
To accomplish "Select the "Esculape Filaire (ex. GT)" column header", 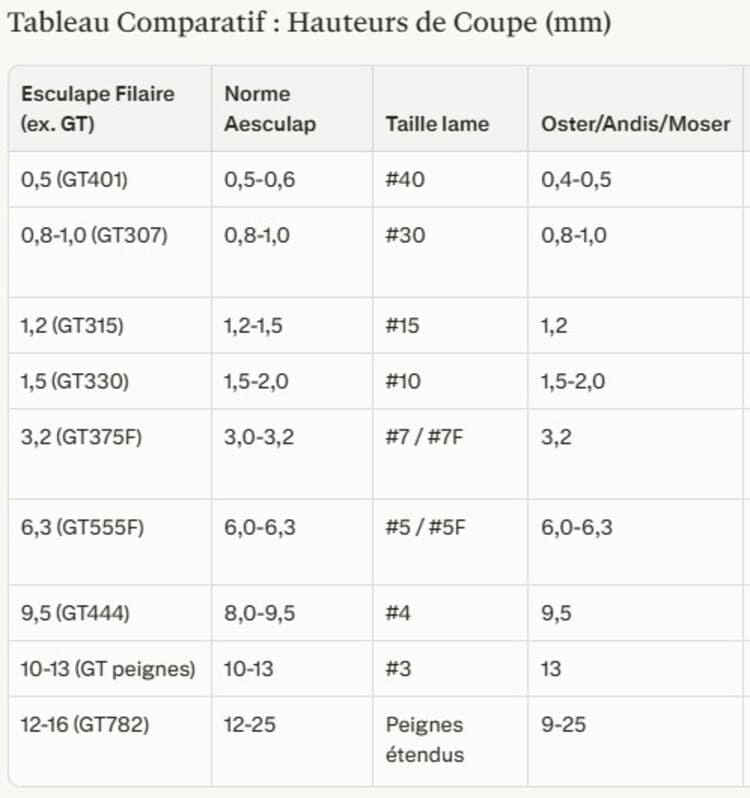I will coord(97,109).
